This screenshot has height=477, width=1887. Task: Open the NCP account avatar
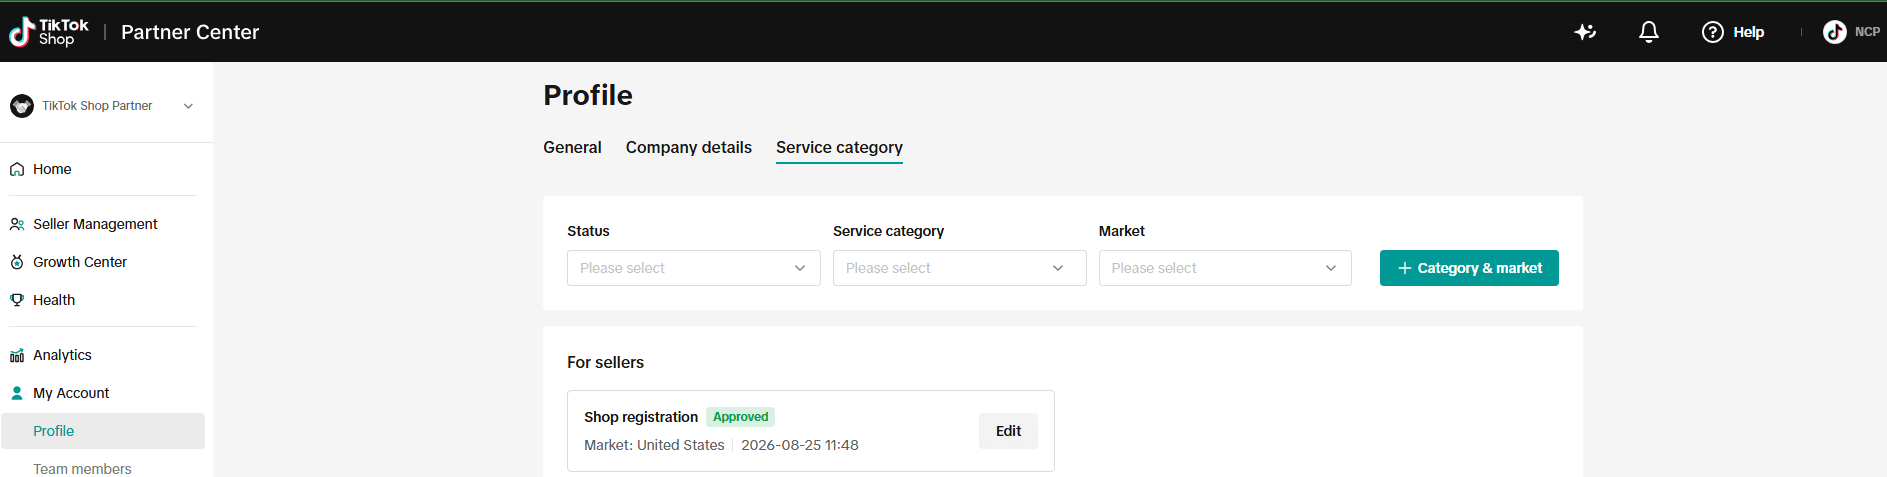(x=1834, y=32)
